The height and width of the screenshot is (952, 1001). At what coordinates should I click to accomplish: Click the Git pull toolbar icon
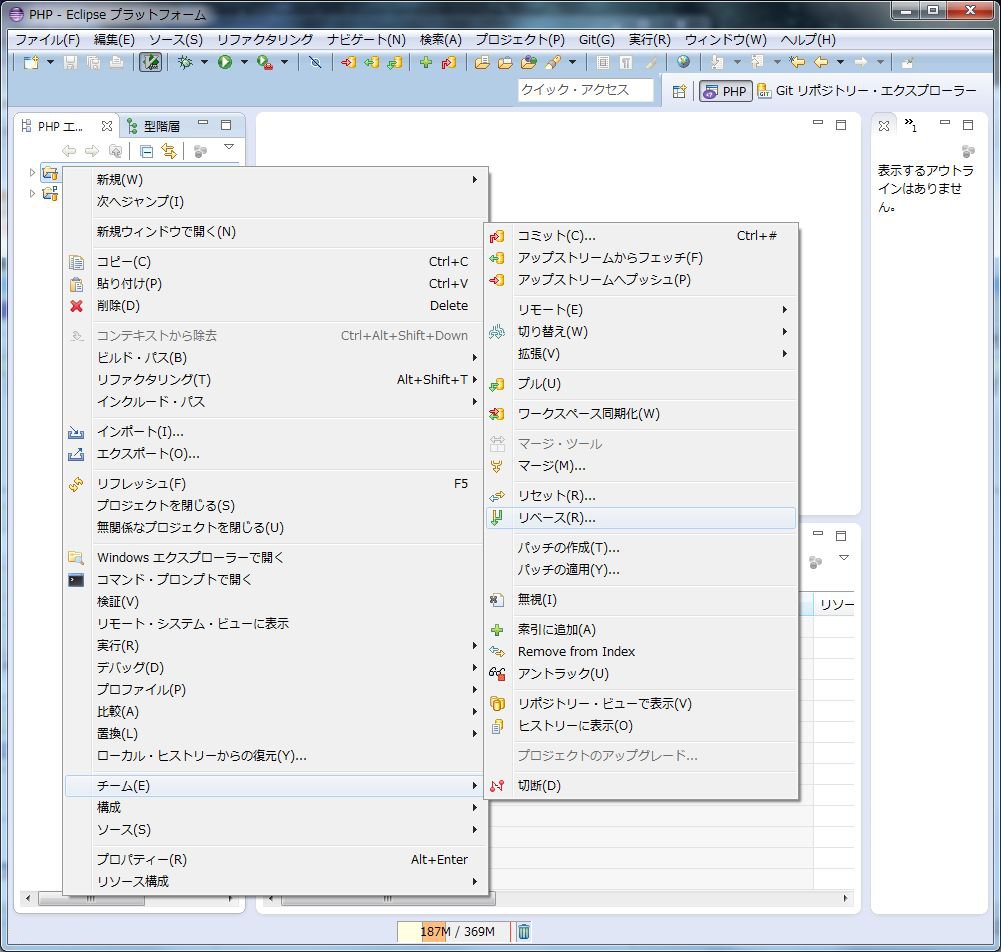coord(395,63)
